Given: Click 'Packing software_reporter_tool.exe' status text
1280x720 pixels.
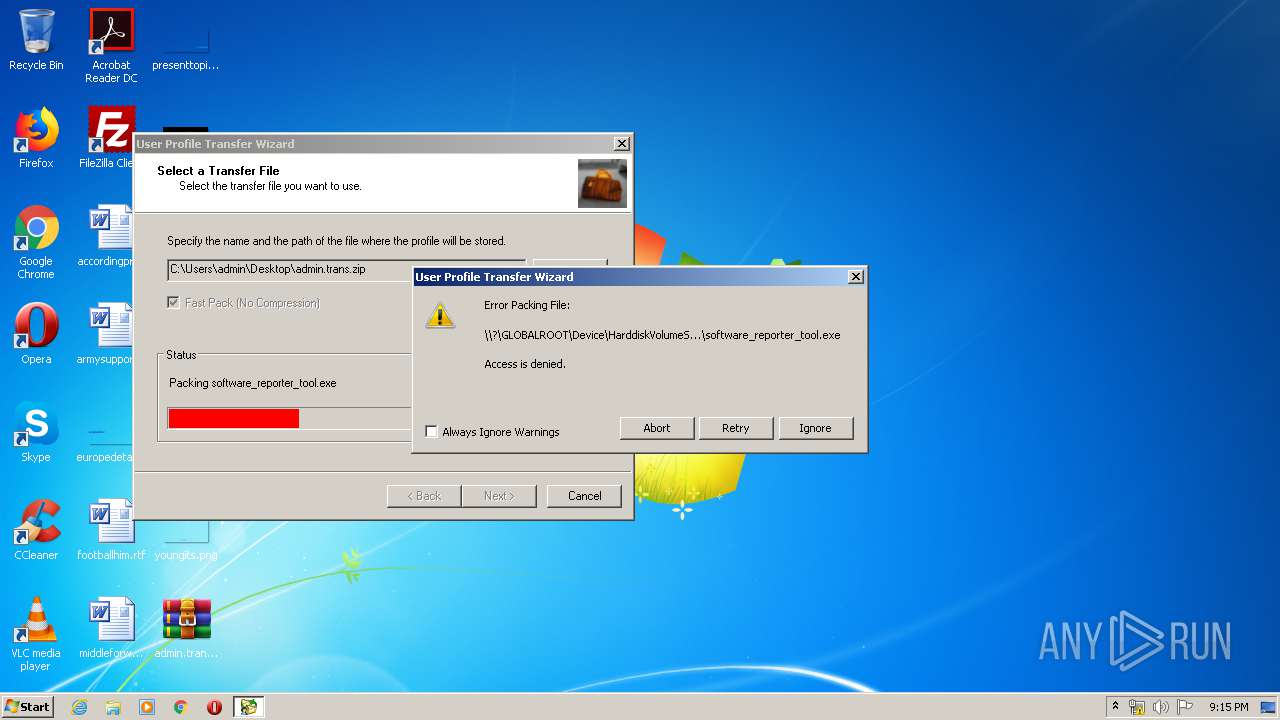Looking at the screenshot, I should click(253, 383).
